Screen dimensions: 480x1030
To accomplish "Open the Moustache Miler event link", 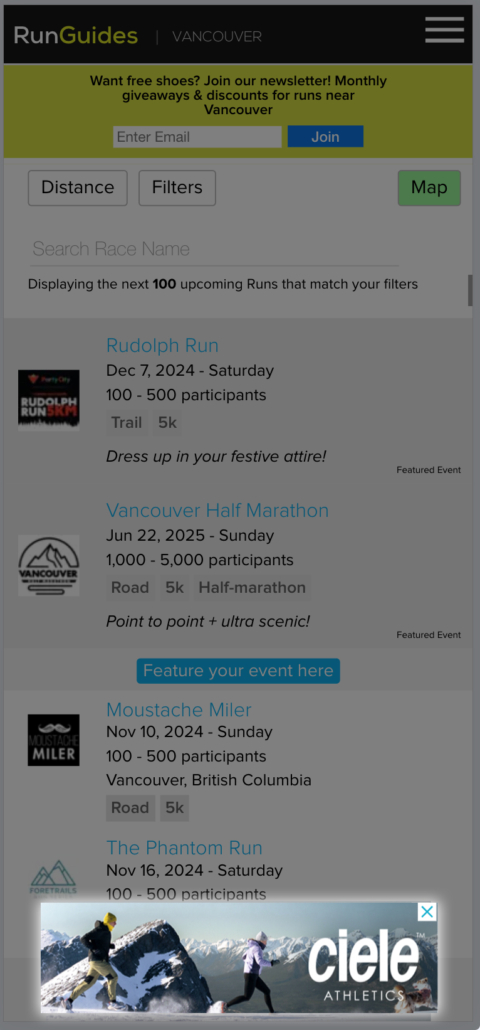I will point(179,709).
